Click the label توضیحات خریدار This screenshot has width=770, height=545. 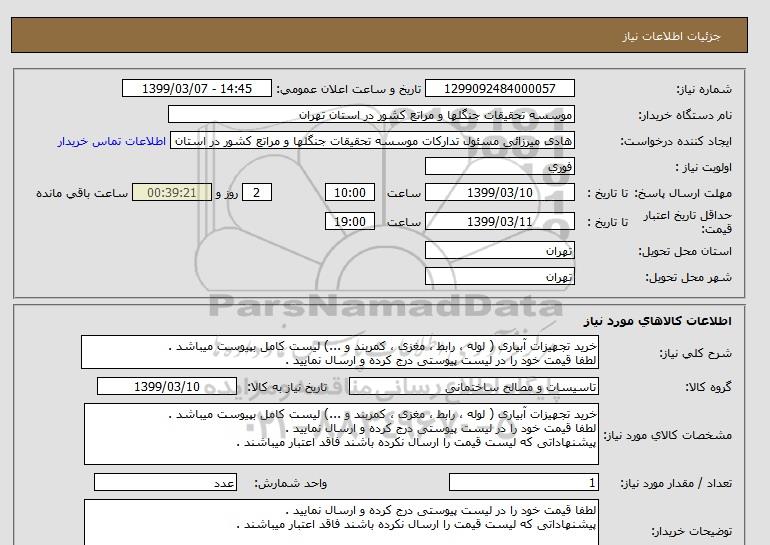click(691, 531)
